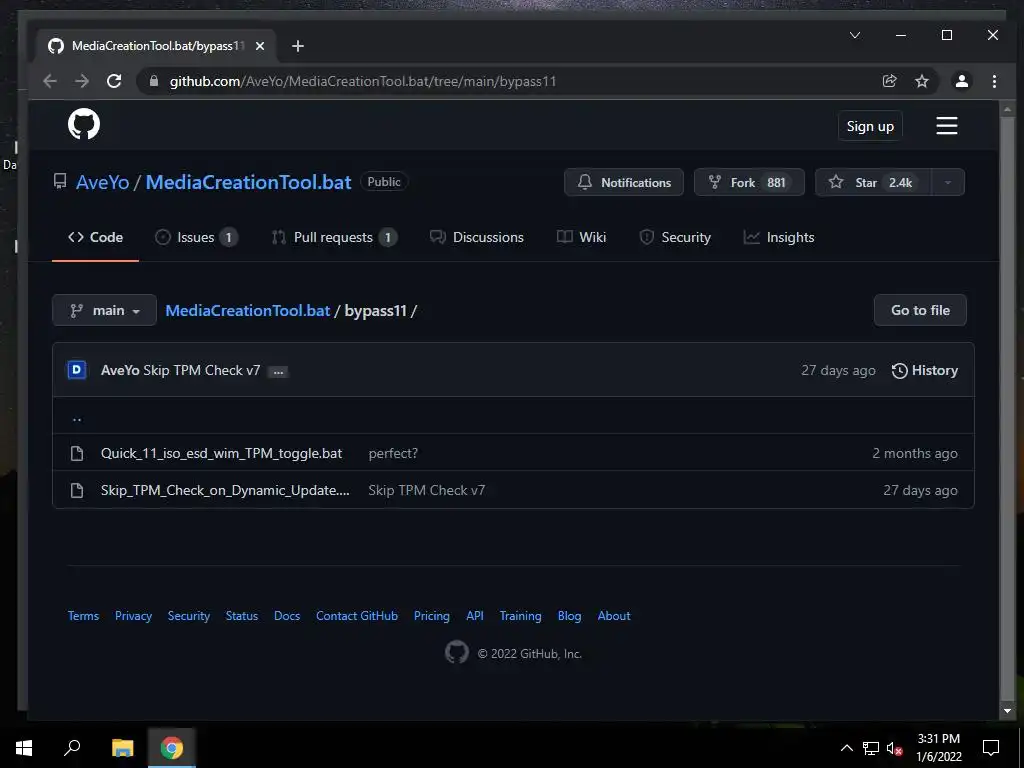The height and width of the screenshot is (768, 1024).
Task: Open Chrome's three-dot menu
Action: pyautogui.click(x=994, y=81)
